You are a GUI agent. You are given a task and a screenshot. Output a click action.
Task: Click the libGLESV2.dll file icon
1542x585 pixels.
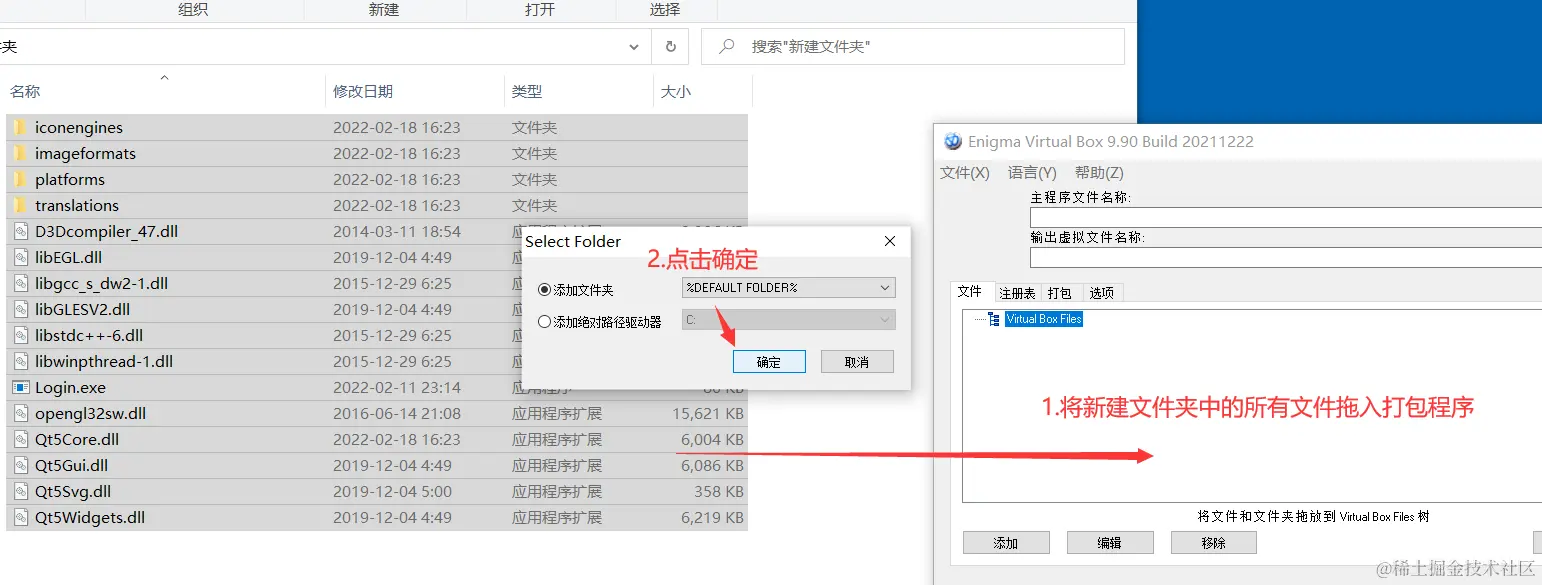(20, 309)
